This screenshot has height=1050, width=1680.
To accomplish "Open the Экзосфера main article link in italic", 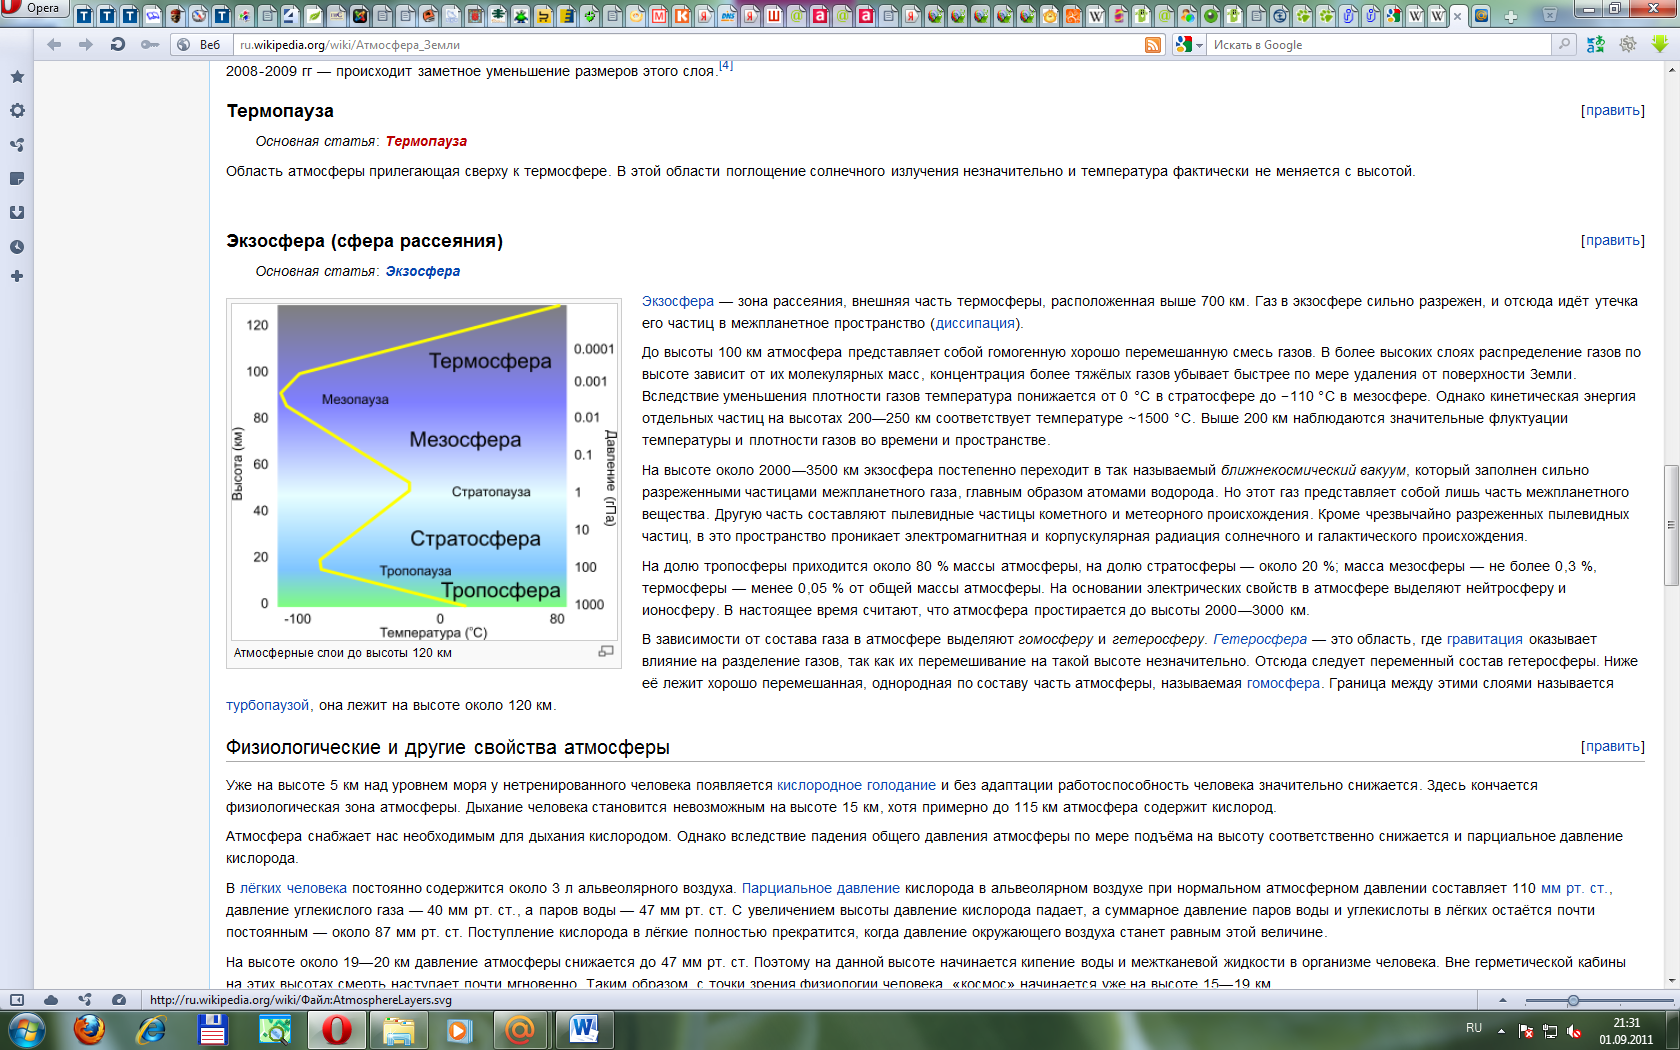I will (423, 271).
